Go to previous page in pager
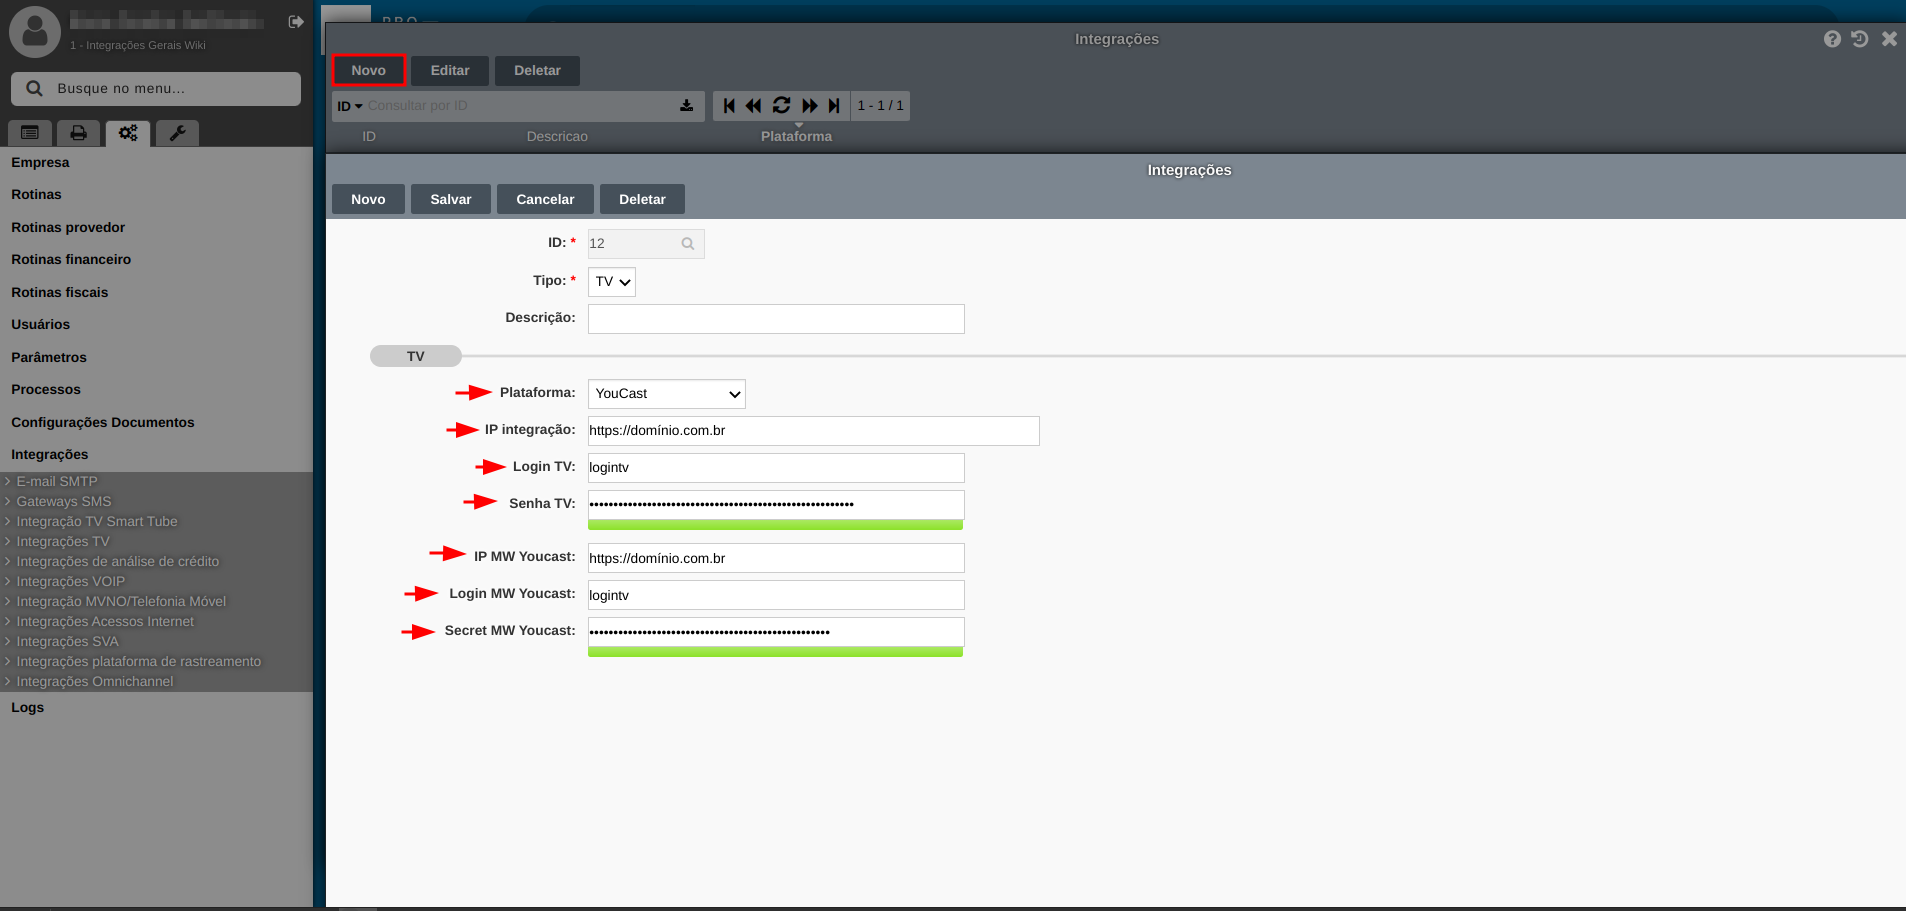 (x=753, y=106)
